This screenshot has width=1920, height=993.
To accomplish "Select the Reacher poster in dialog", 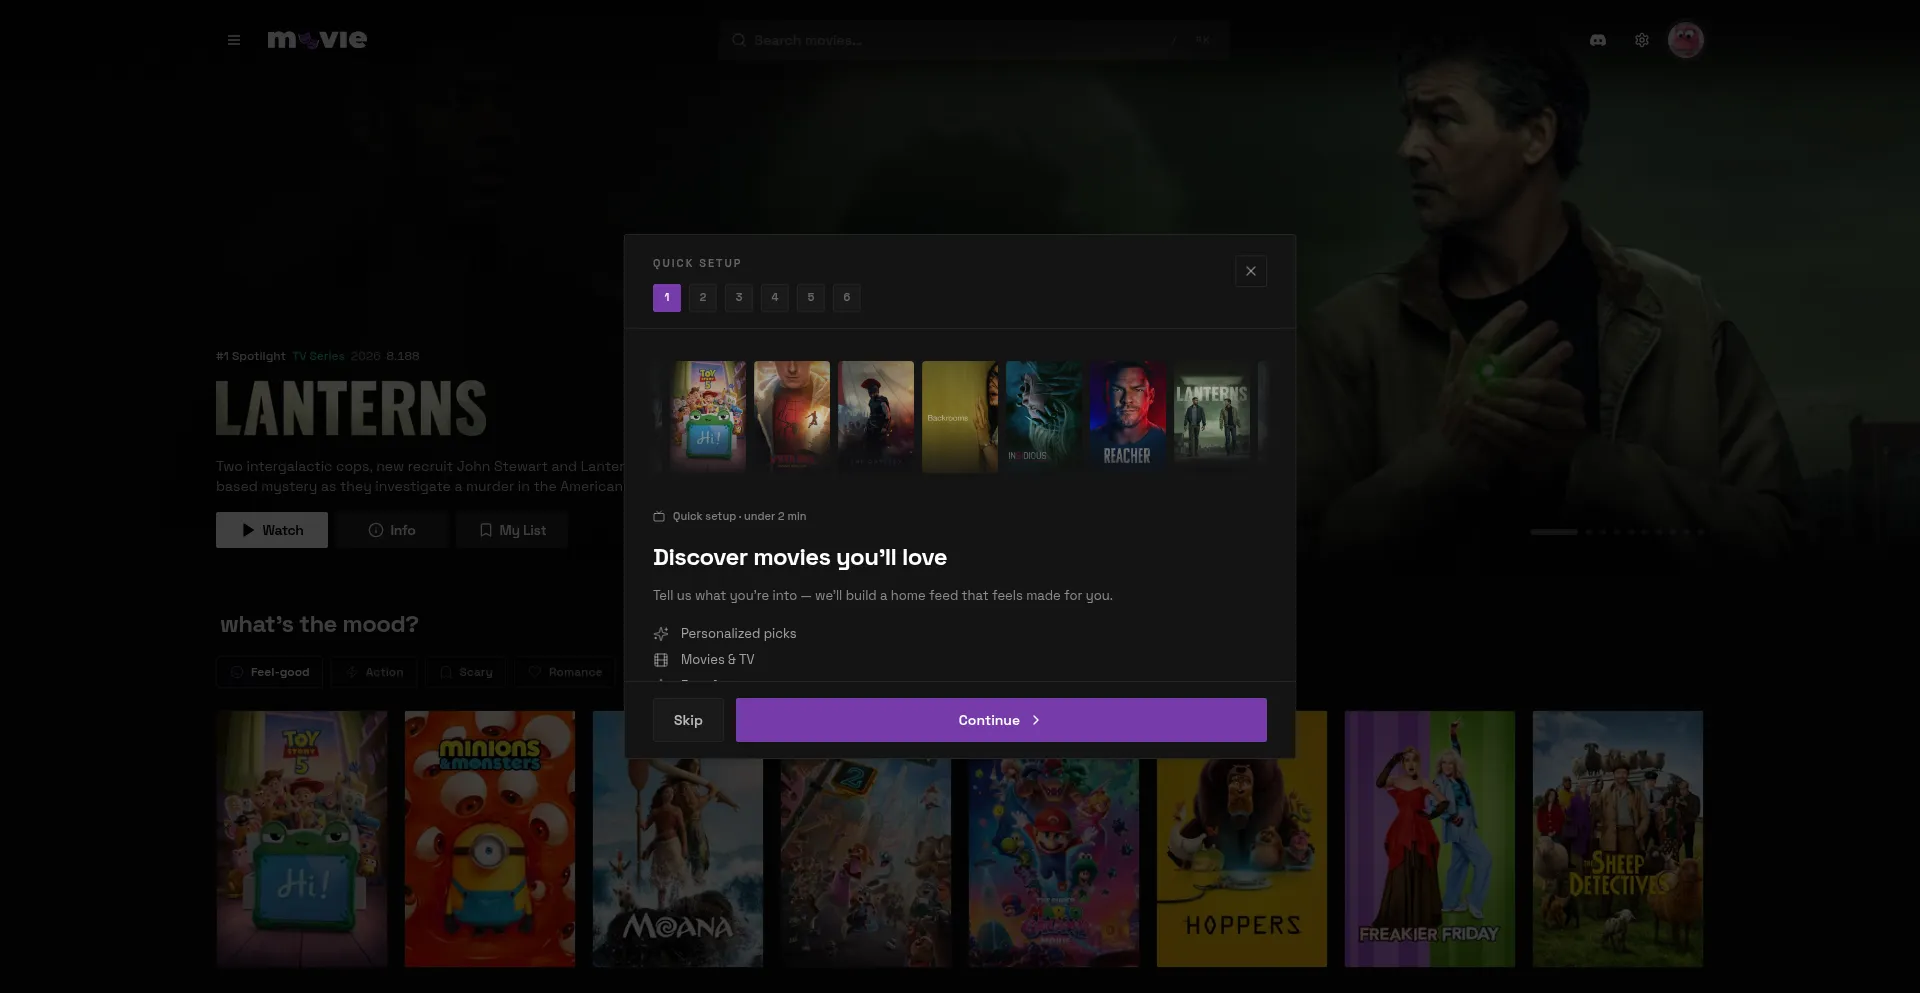I will [x=1128, y=417].
